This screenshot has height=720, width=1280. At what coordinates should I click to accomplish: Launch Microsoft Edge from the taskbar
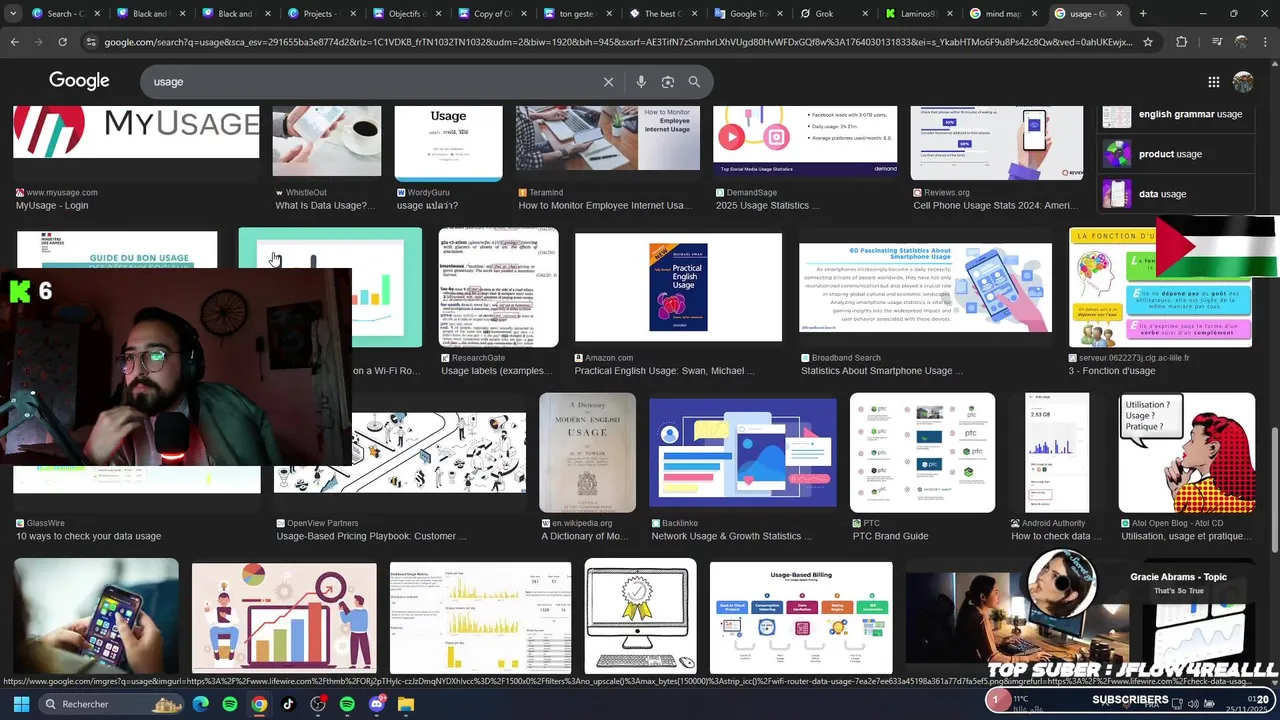click(x=201, y=704)
